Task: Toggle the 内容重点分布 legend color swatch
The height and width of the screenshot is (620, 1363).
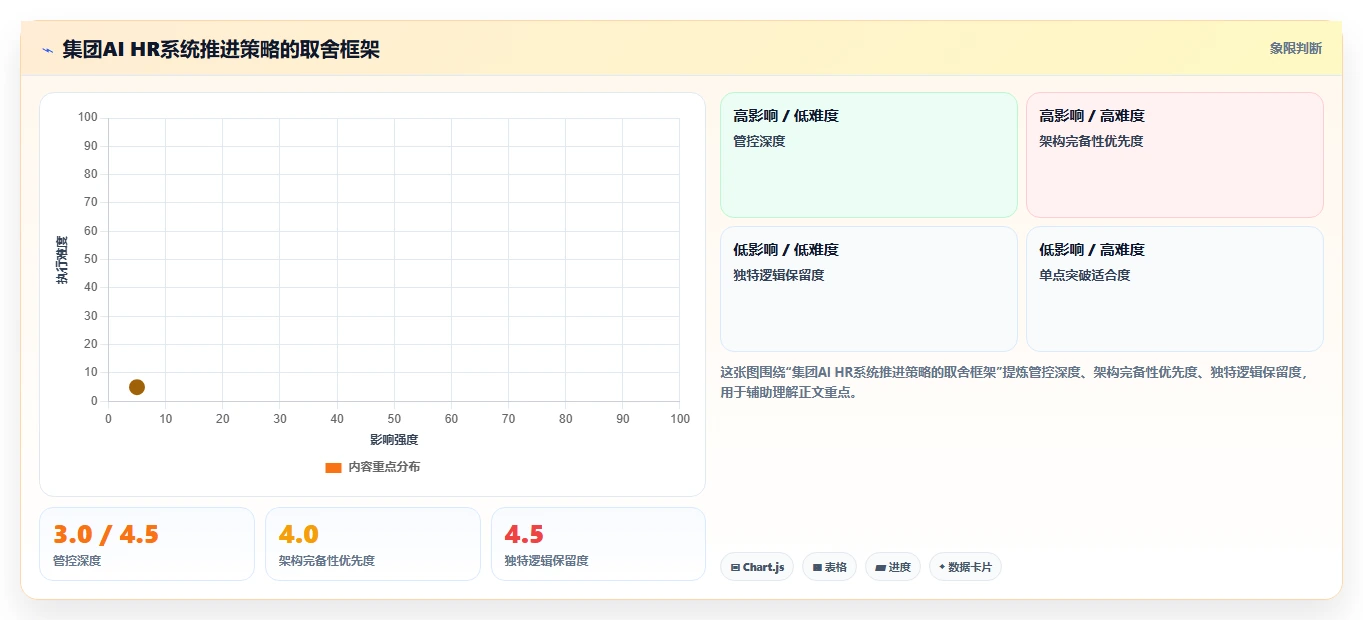Action: (x=334, y=467)
